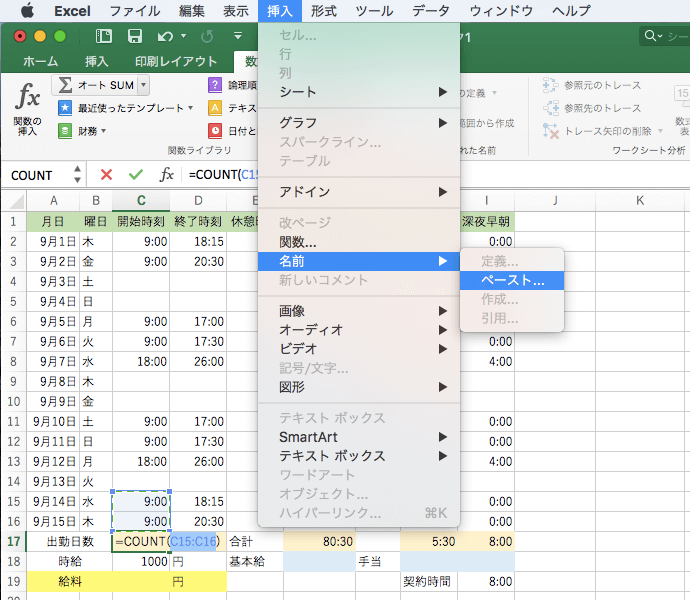Click the workbook template icon in toolbar
The height and width of the screenshot is (600, 690).
click(104, 36)
